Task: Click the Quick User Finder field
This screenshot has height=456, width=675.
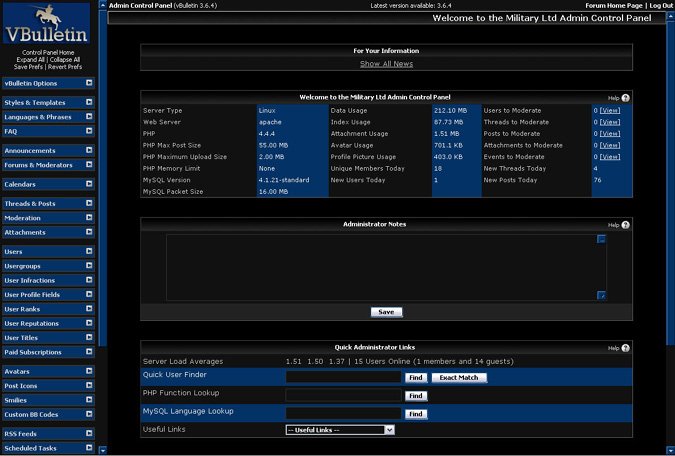Action: point(343,377)
